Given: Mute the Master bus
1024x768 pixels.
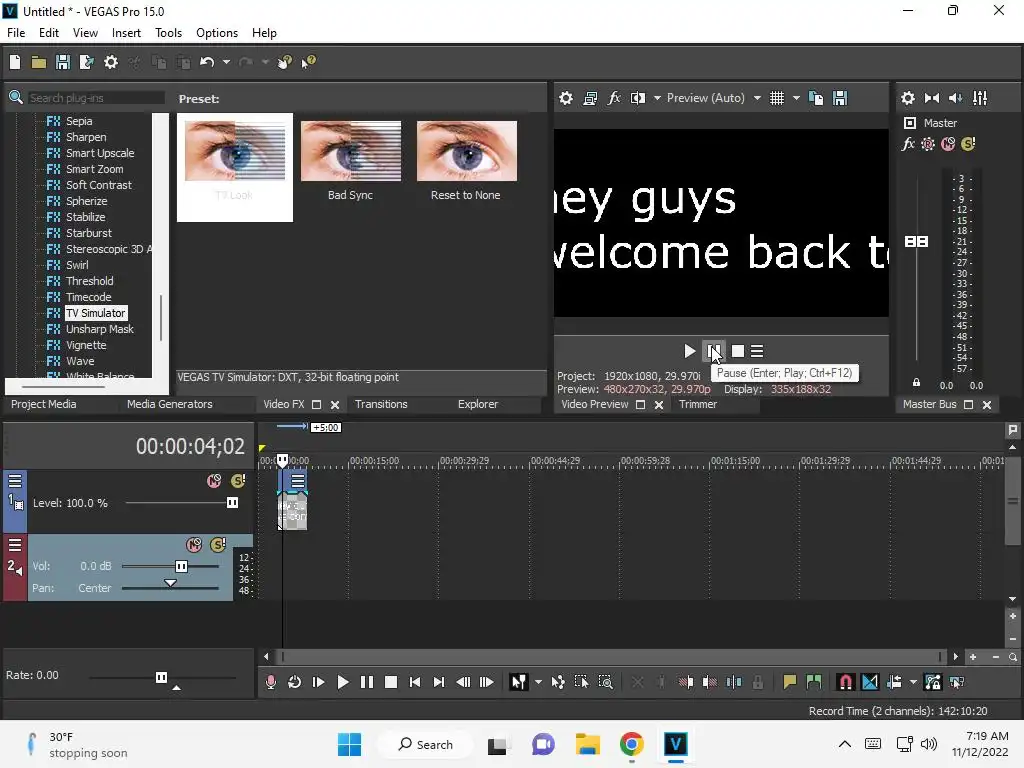Looking at the screenshot, I should click(x=948, y=144).
